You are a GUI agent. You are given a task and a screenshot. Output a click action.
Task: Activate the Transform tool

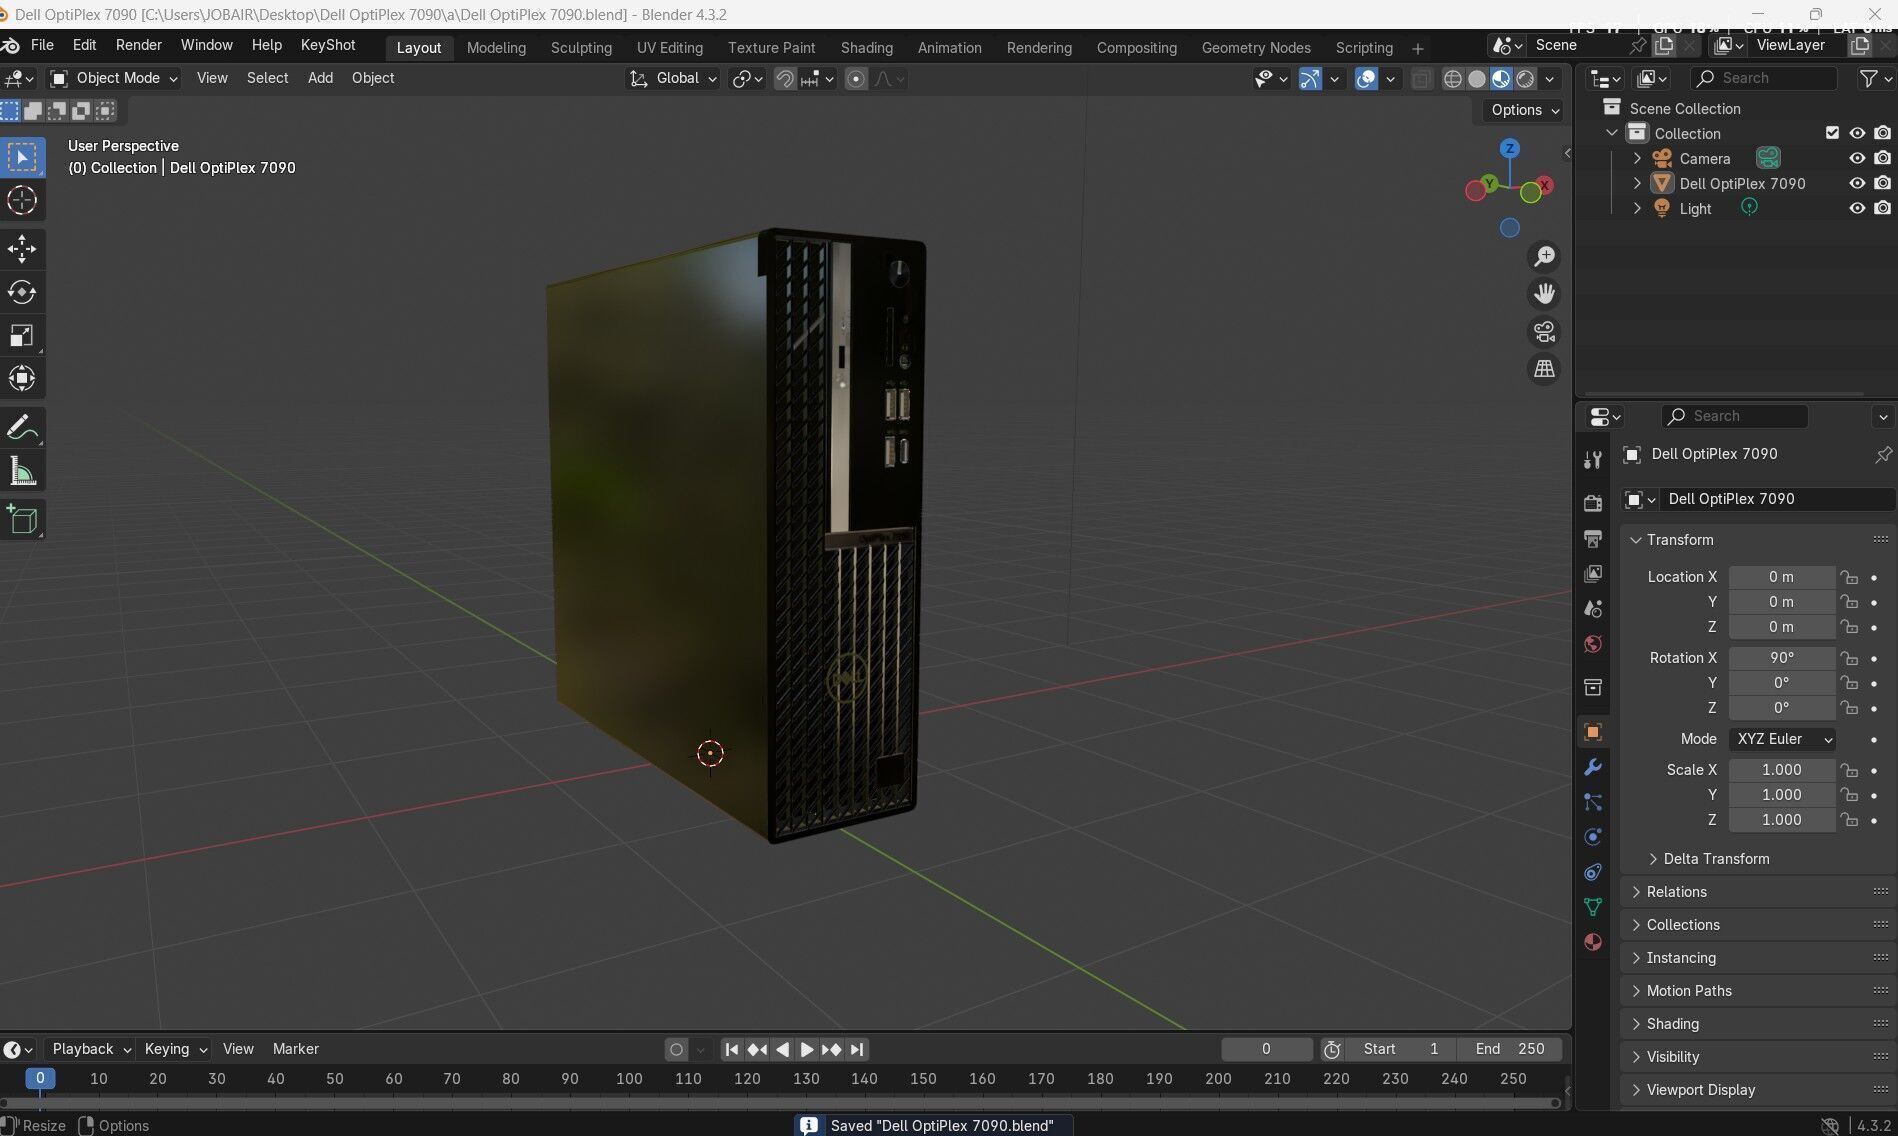tap(22, 378)
